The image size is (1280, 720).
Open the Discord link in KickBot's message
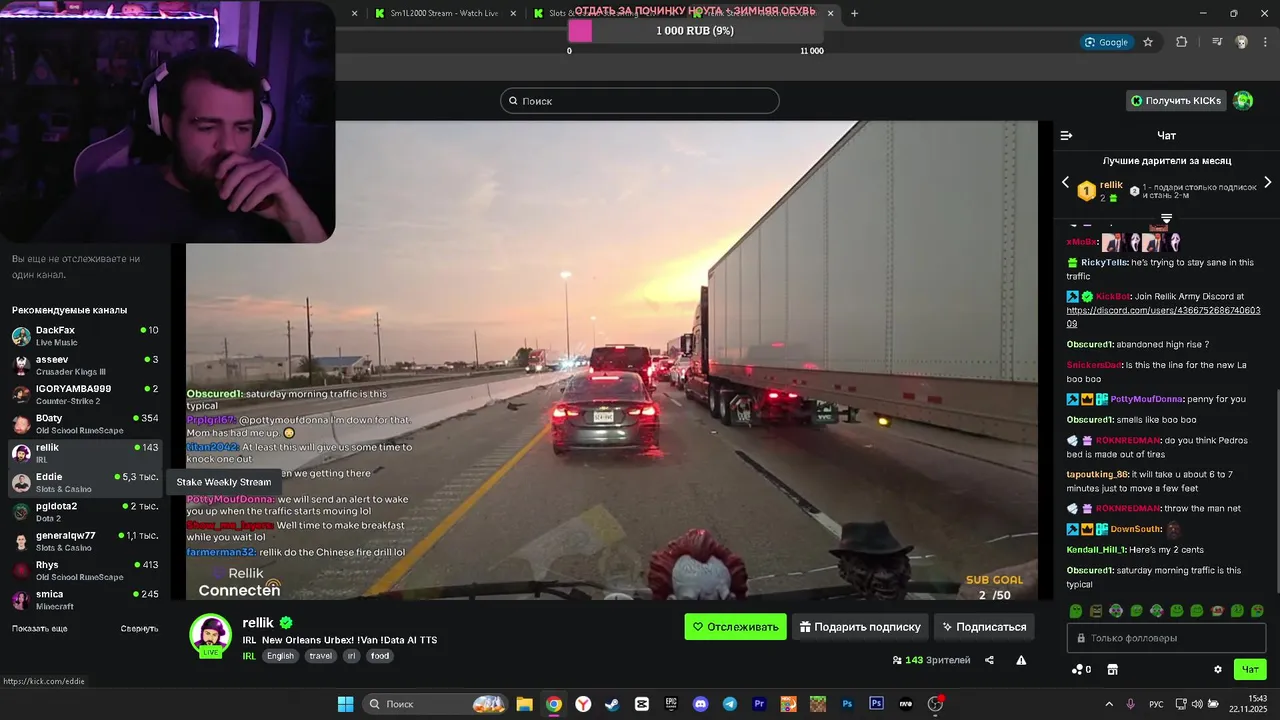(x=1163, y=317)
